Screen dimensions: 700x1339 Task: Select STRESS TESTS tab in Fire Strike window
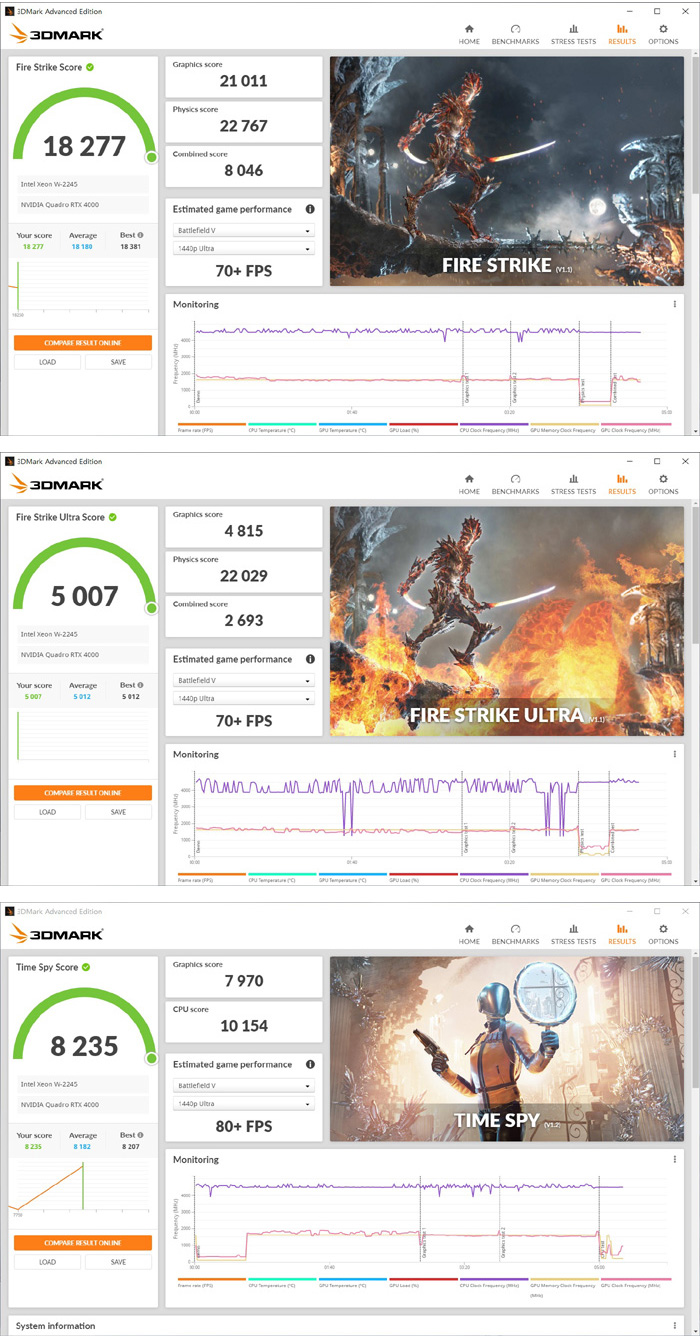pos(573,35)
